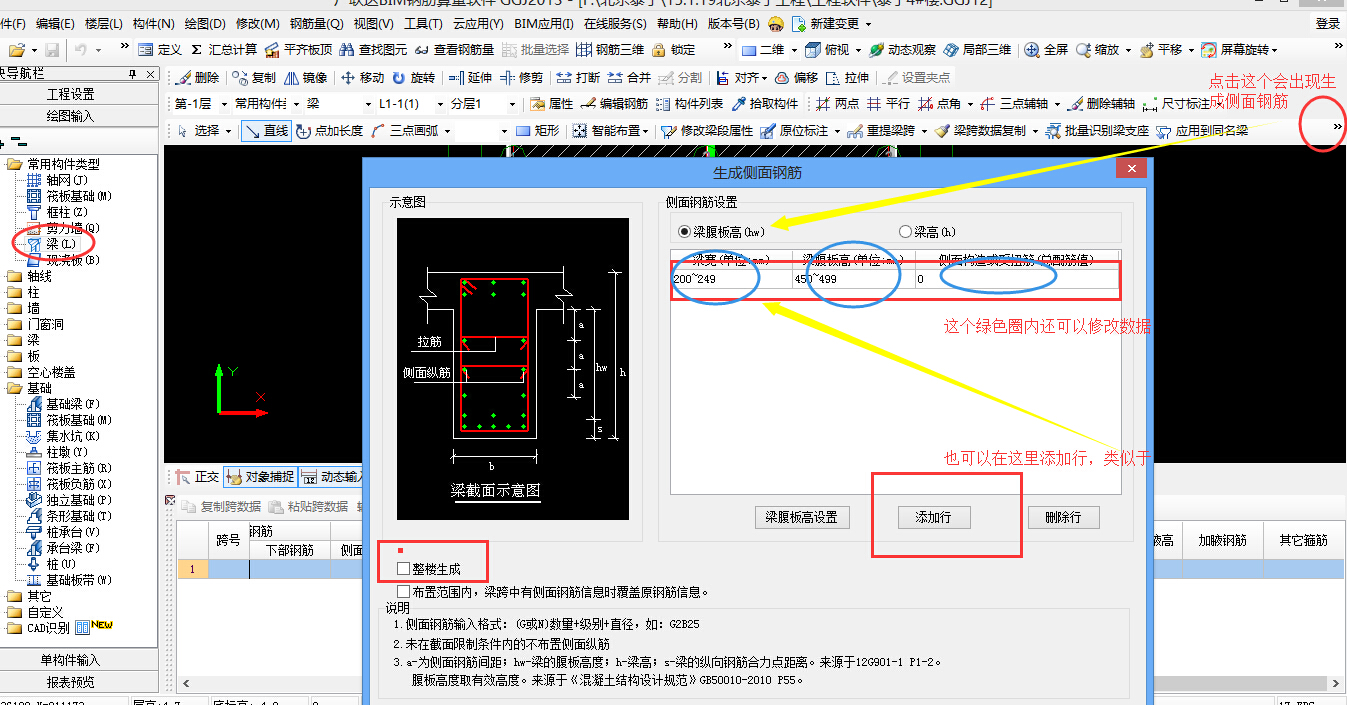The width and height of the screenshot is (1347, 705).
Task: Check the 整楼生成 checkbox
Action: (403, 569)
